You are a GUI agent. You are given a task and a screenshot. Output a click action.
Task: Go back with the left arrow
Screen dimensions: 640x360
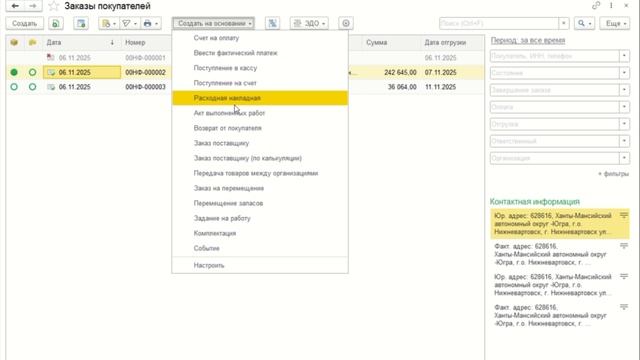[x=15, y=6]
